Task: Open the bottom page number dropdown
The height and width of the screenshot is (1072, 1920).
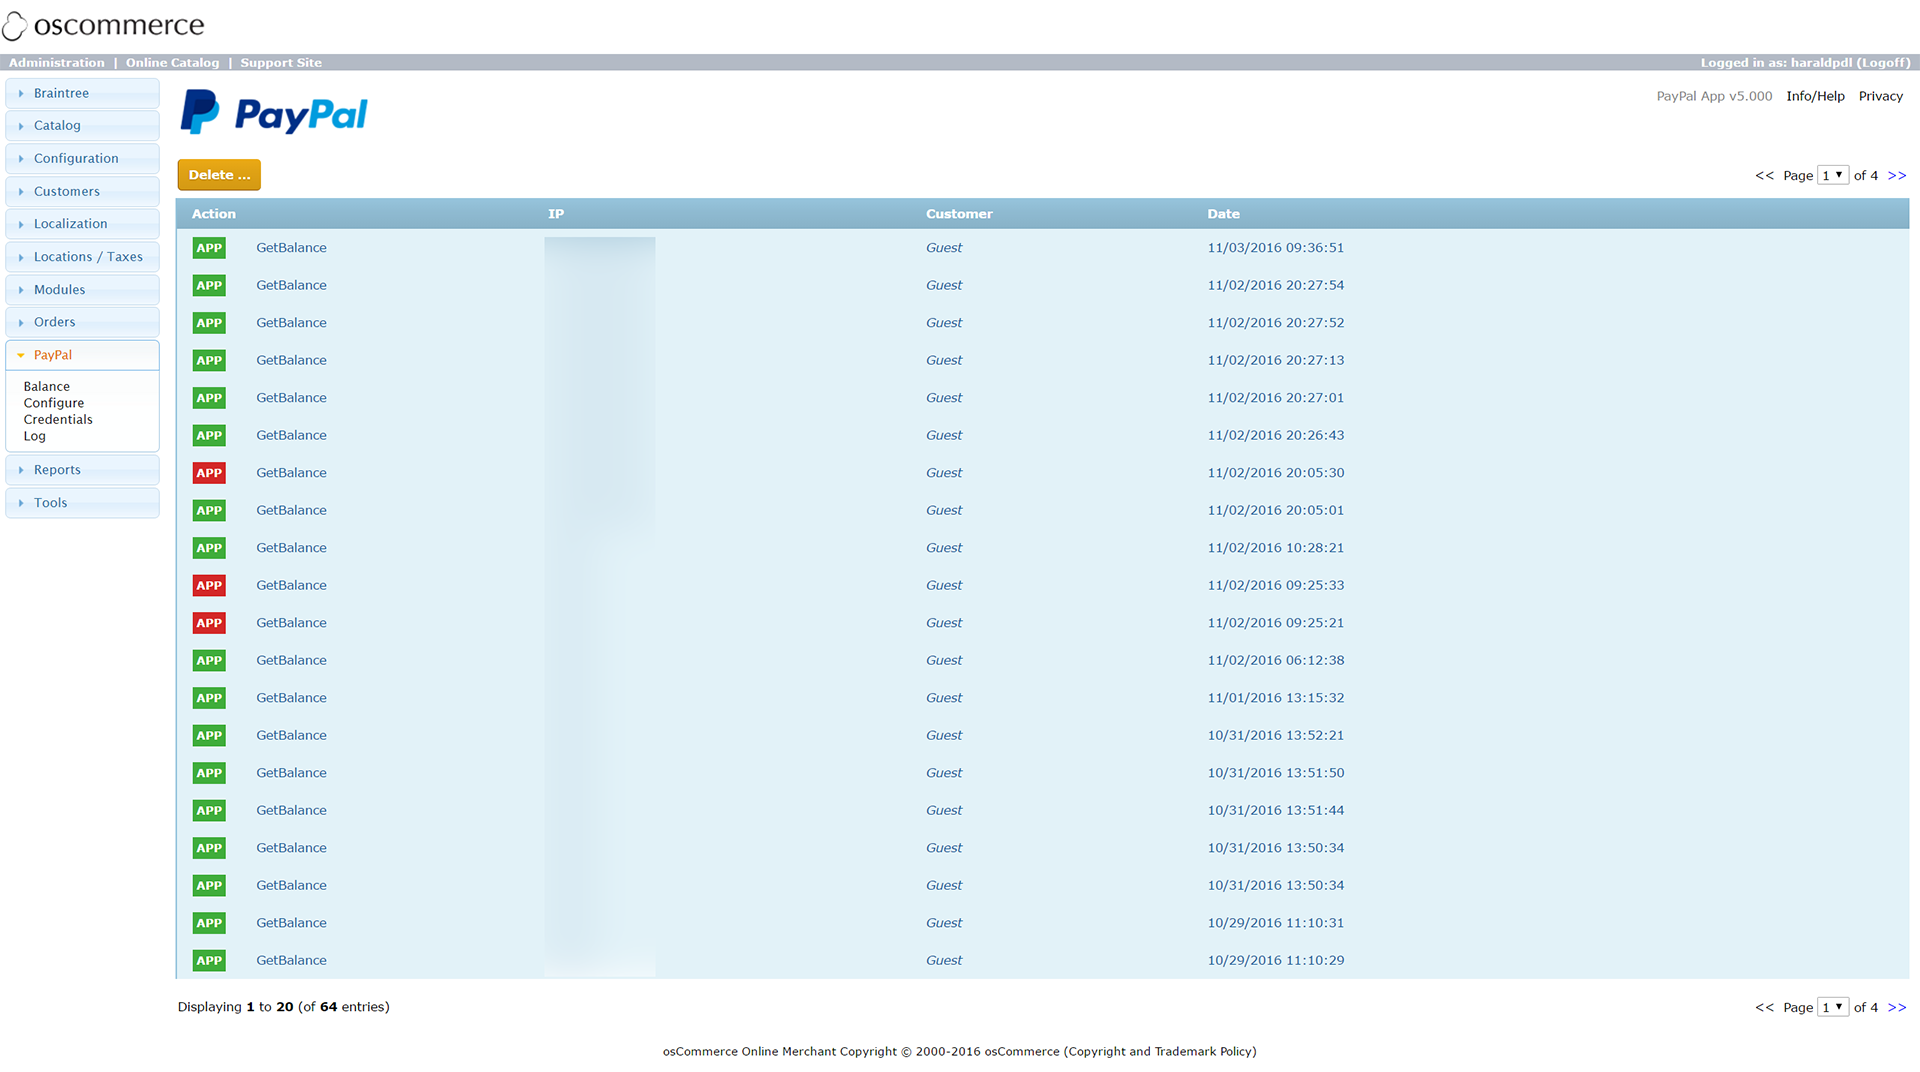Action: [1833, 1007]
